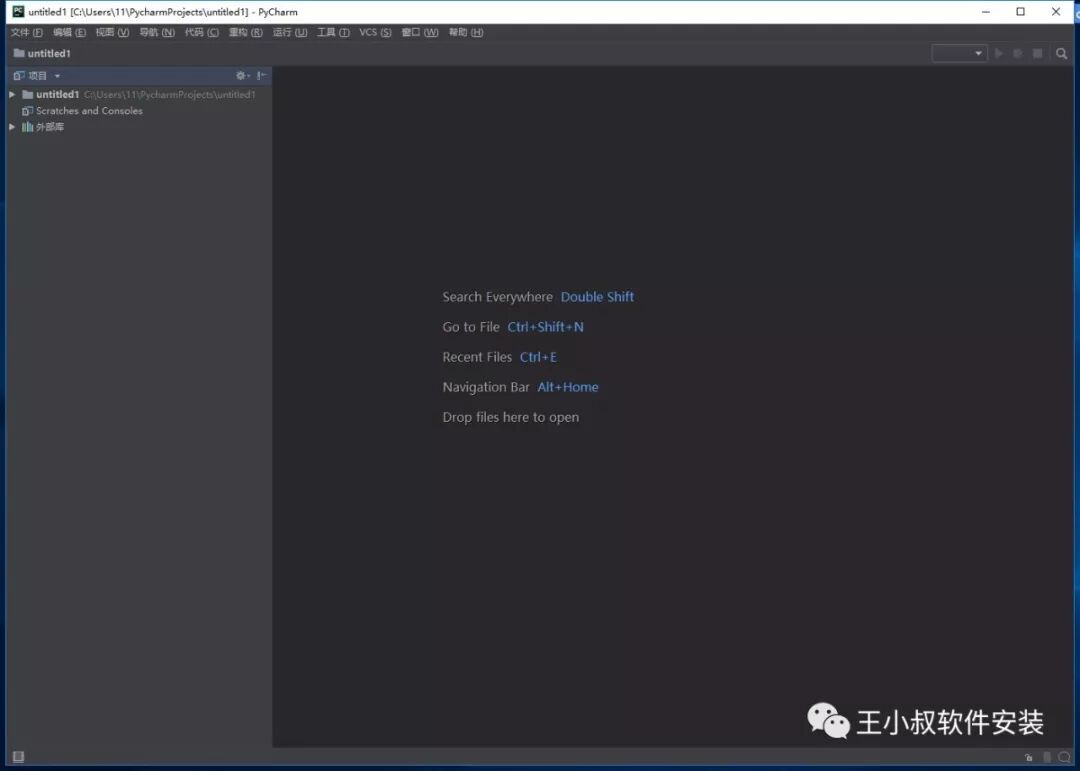Click the Ctrl+E shortcut text
1080x771 pixels.
[538, 357]
